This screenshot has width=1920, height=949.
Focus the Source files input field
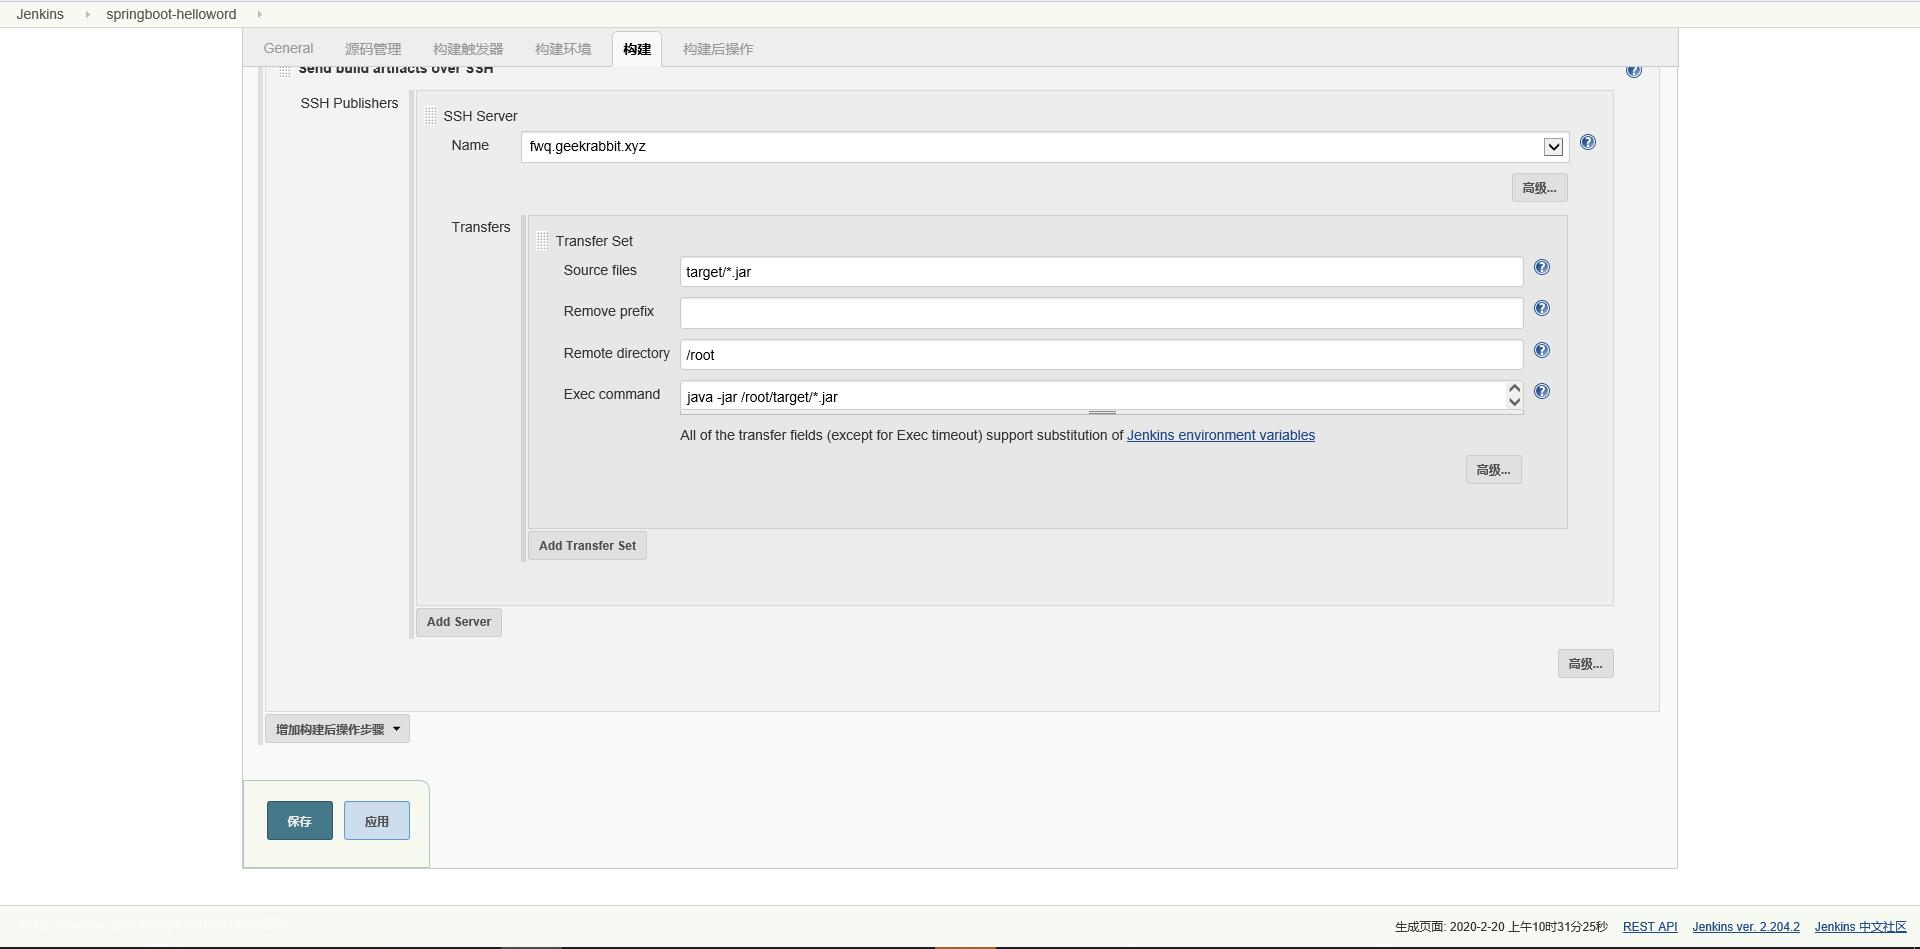[x=1101, y=272]
